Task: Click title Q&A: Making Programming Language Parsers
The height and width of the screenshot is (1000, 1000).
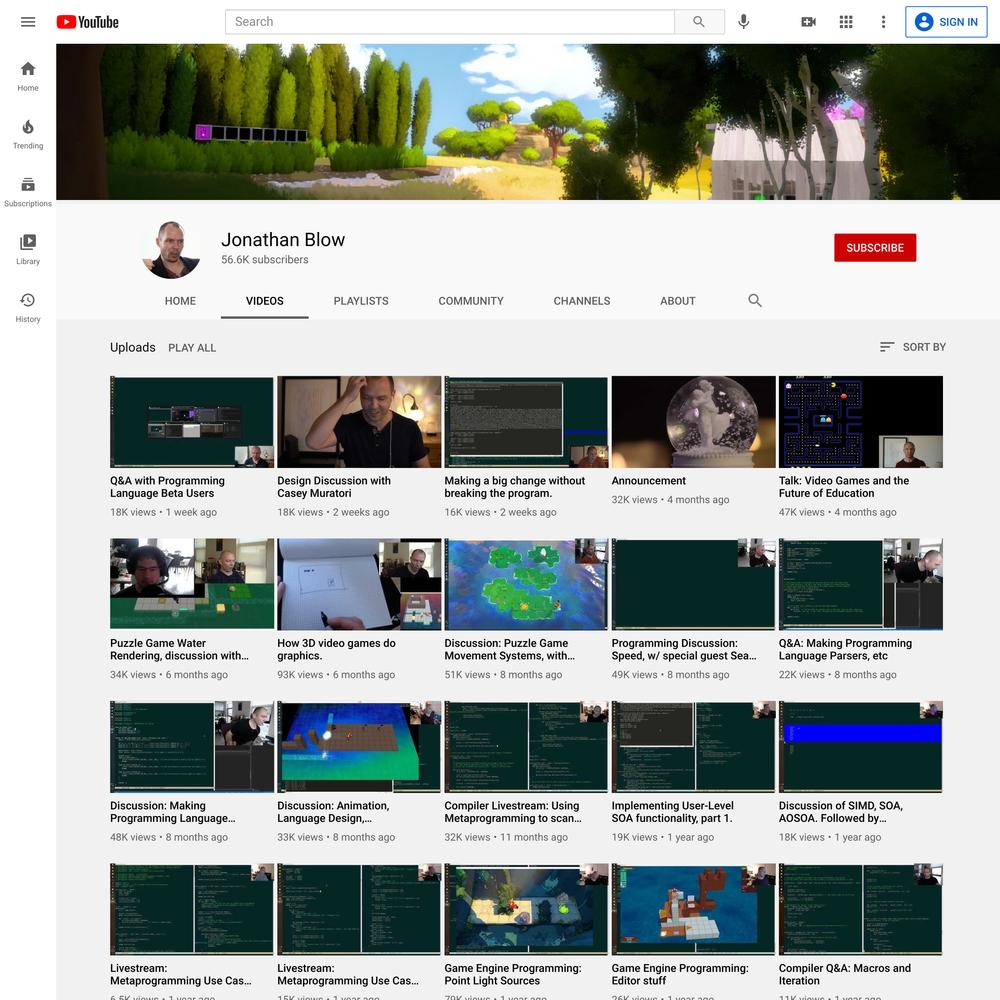Action: pyautogui.click(x=845, y=649)
